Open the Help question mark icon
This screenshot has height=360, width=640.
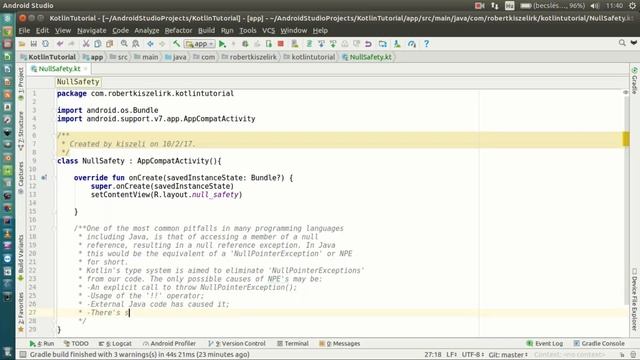click(426, 44)
